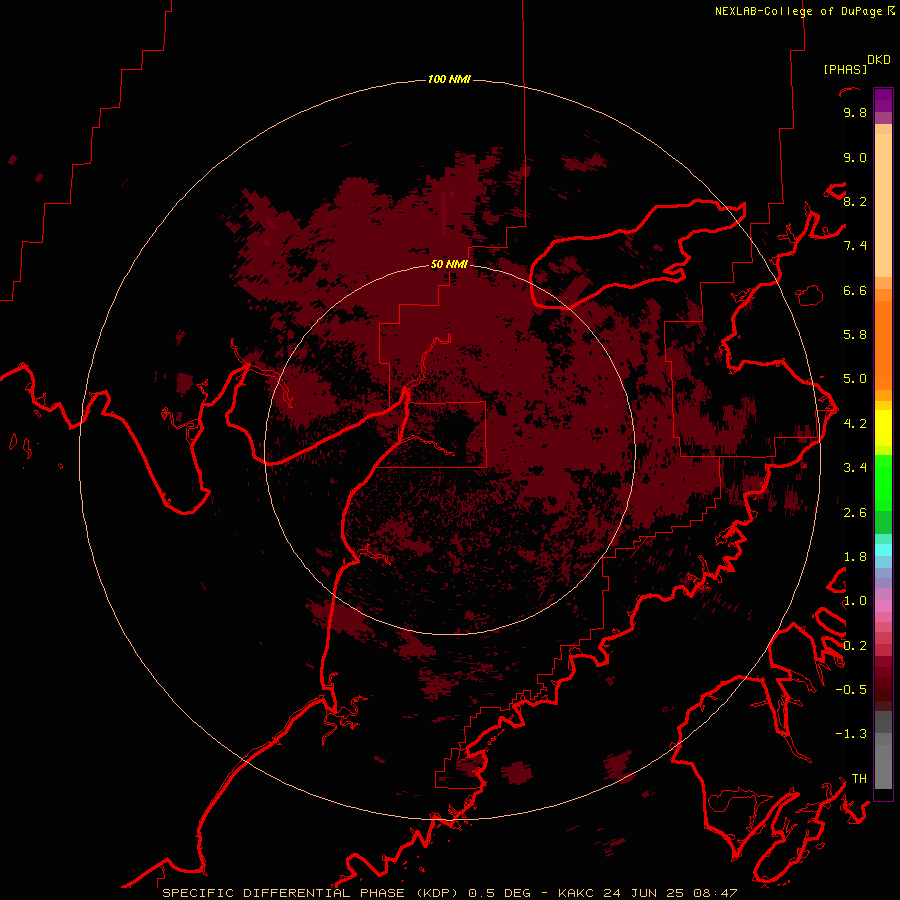Click the bright green color bar segment

coord(883,482)
